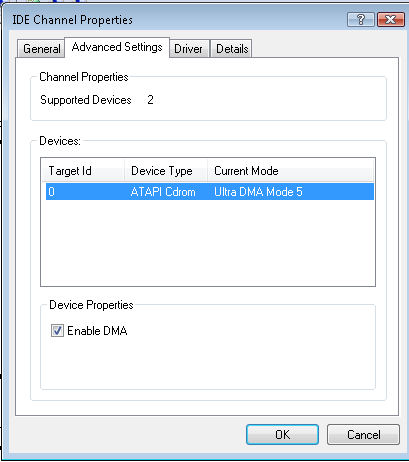Close the IDE Channel Properties dialog

click(x=390, y=20)
